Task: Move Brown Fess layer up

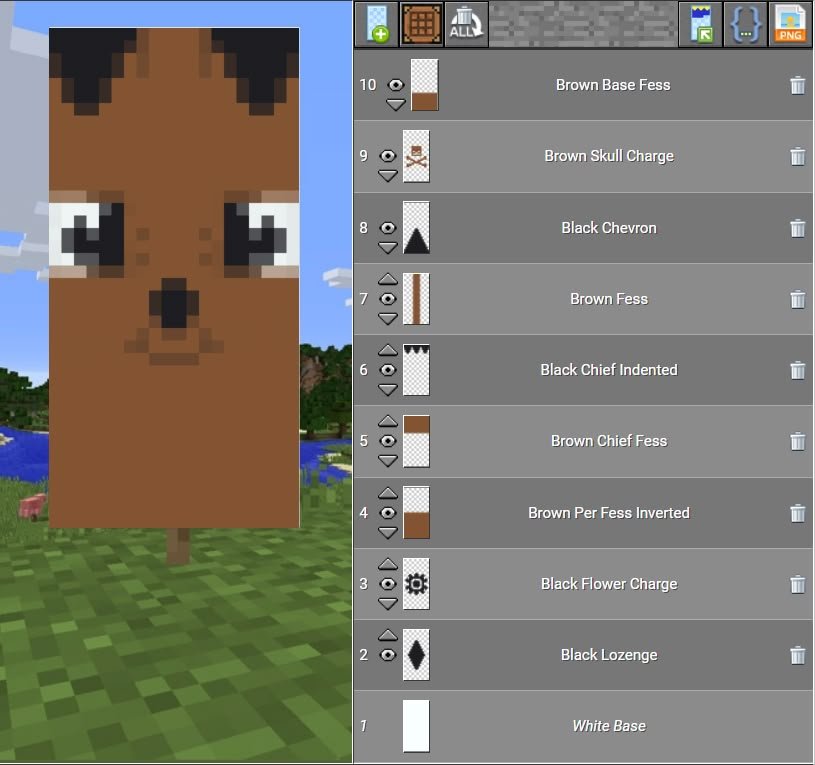Action: [x=388, y=279]
